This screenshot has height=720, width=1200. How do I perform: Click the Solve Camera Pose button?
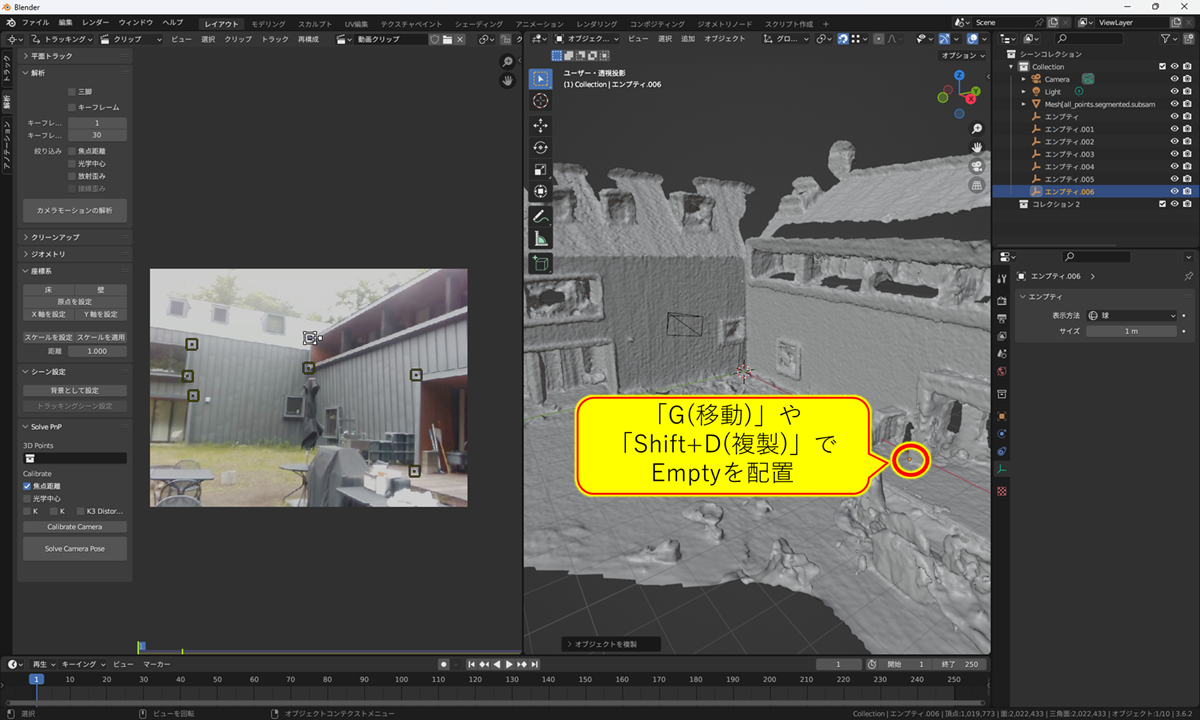click(75, 548)
